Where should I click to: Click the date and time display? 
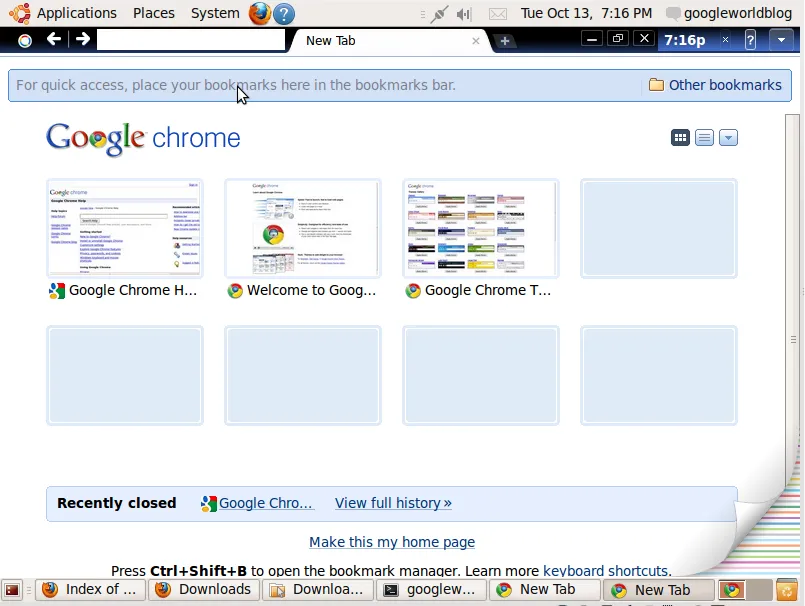tap(586, 13)
